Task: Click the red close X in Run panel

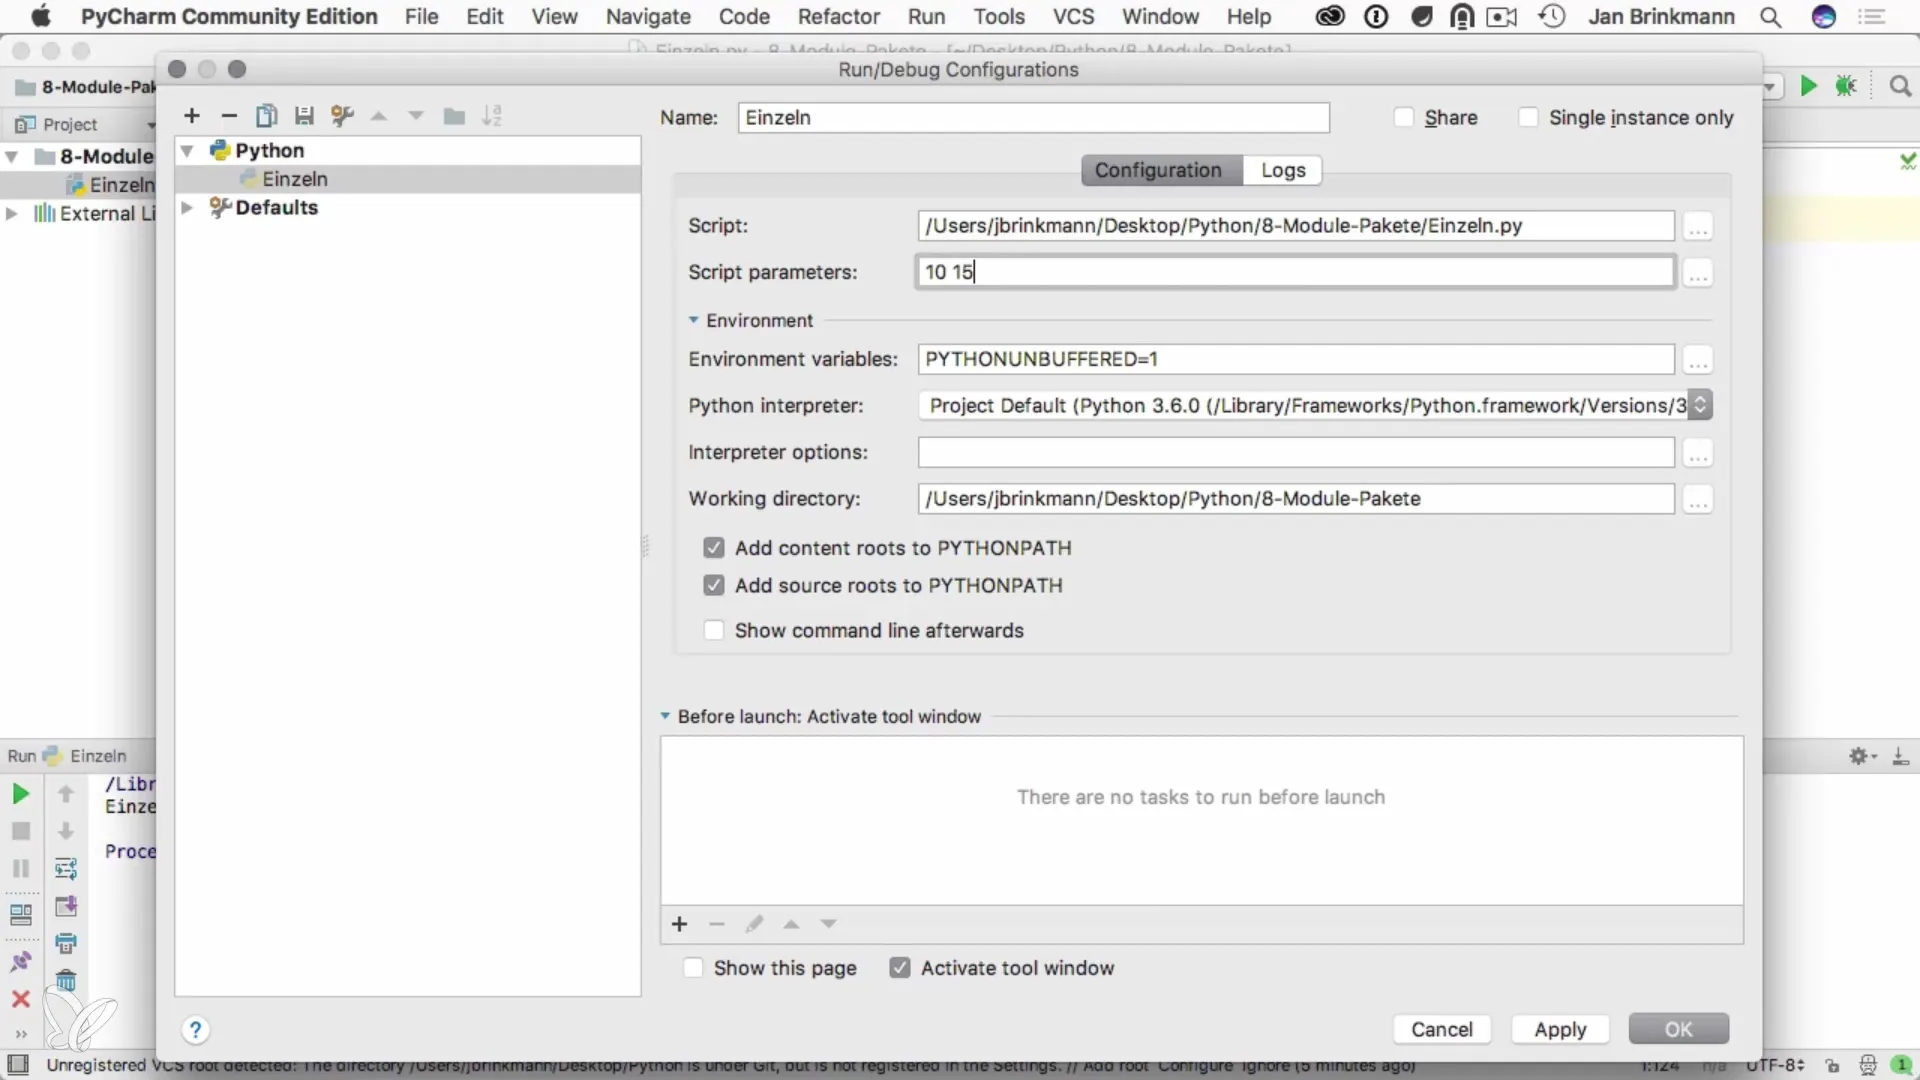Action: [20, 999]
